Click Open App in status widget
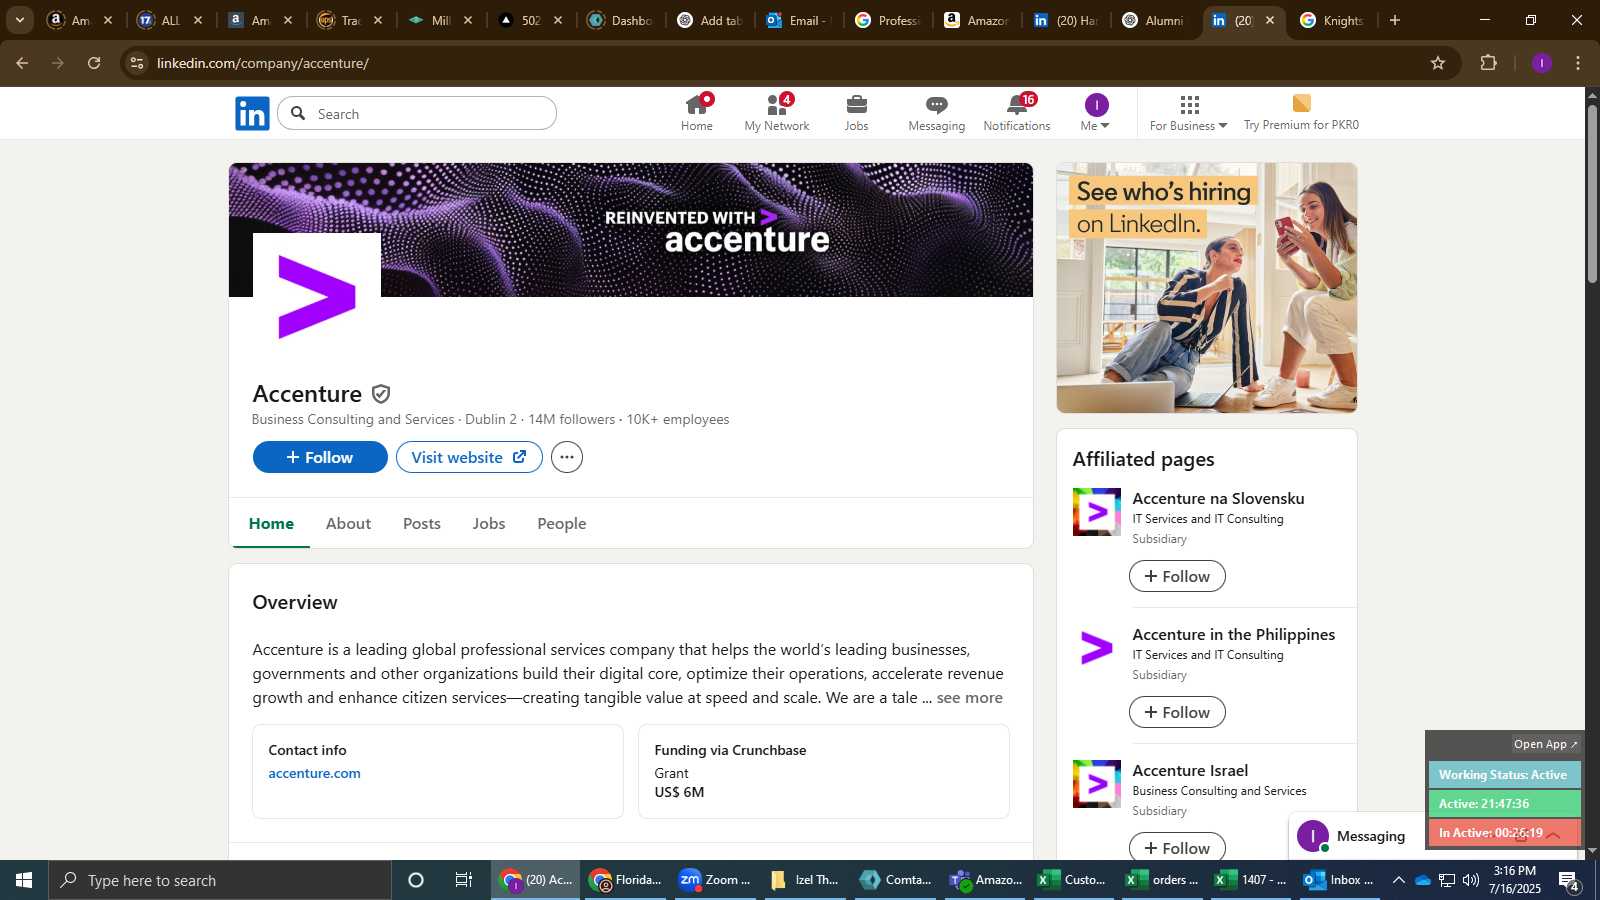Viewport: 1600px width, 900px height. tap(1545, 744)
